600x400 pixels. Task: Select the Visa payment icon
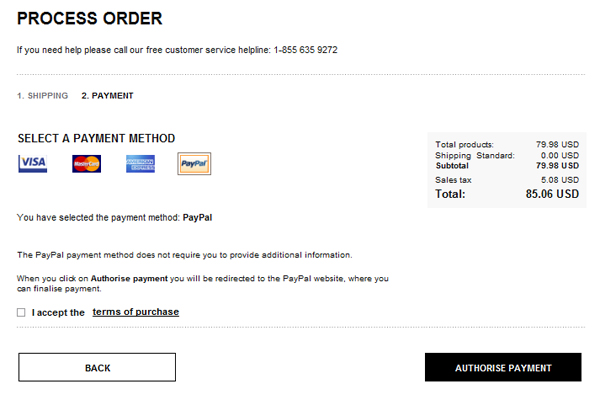coord(32,164)
